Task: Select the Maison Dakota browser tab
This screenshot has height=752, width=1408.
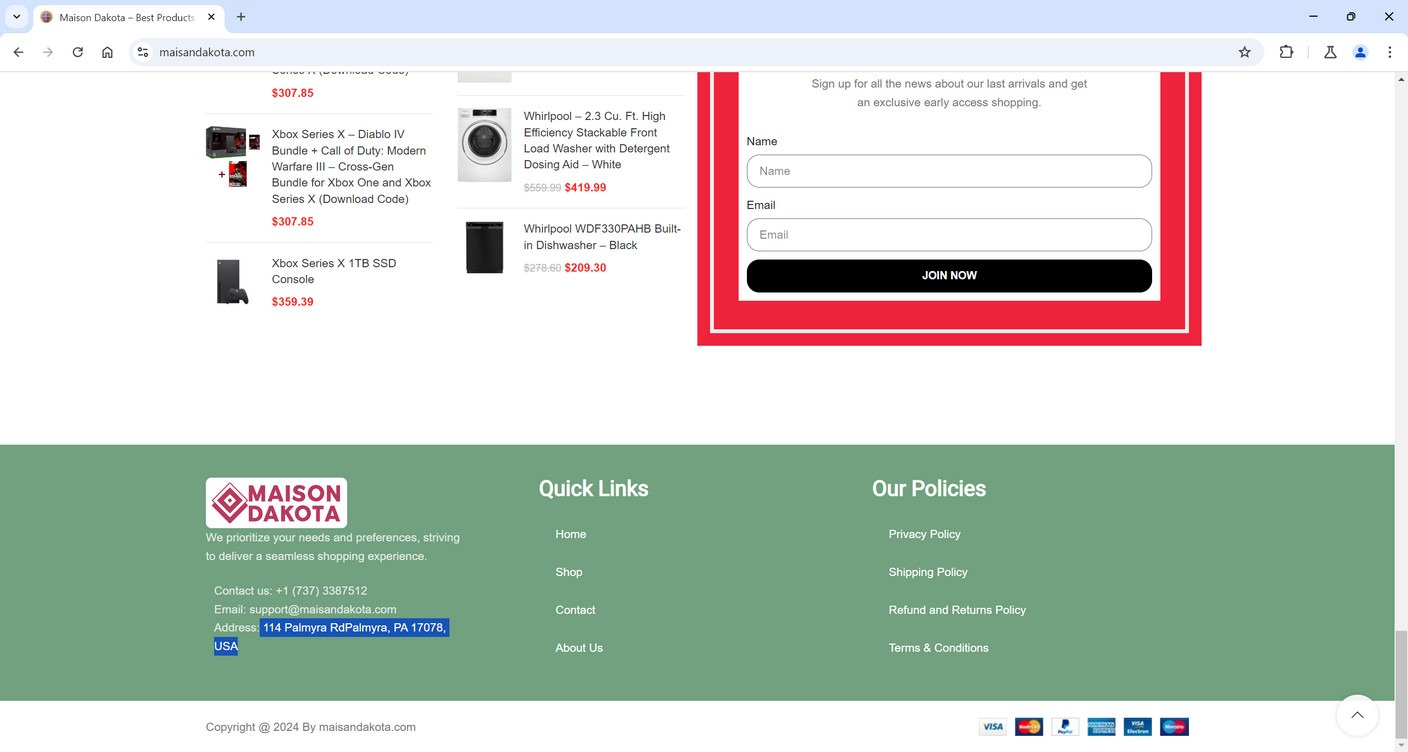Action: (x=129, y=17)
